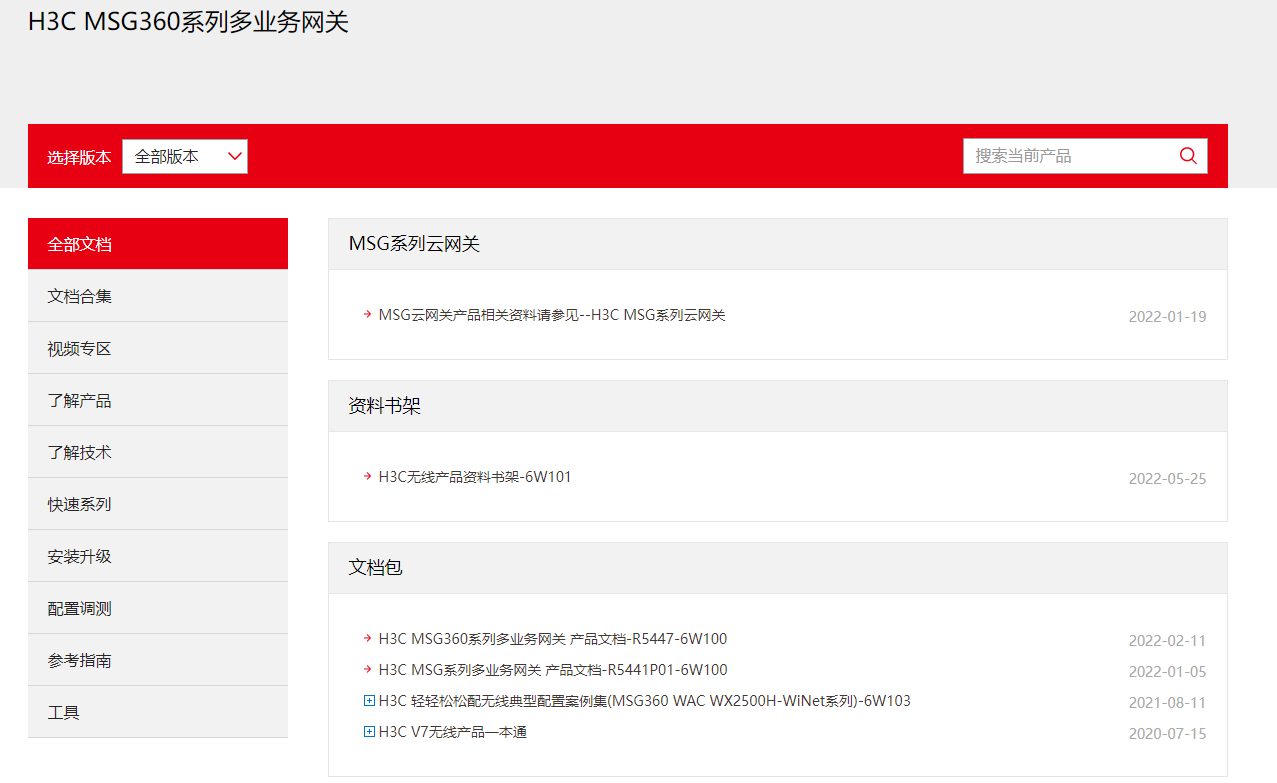Screen dimensions: 1277x783
Task: Click the 文档包 section header
Action: 778,568
